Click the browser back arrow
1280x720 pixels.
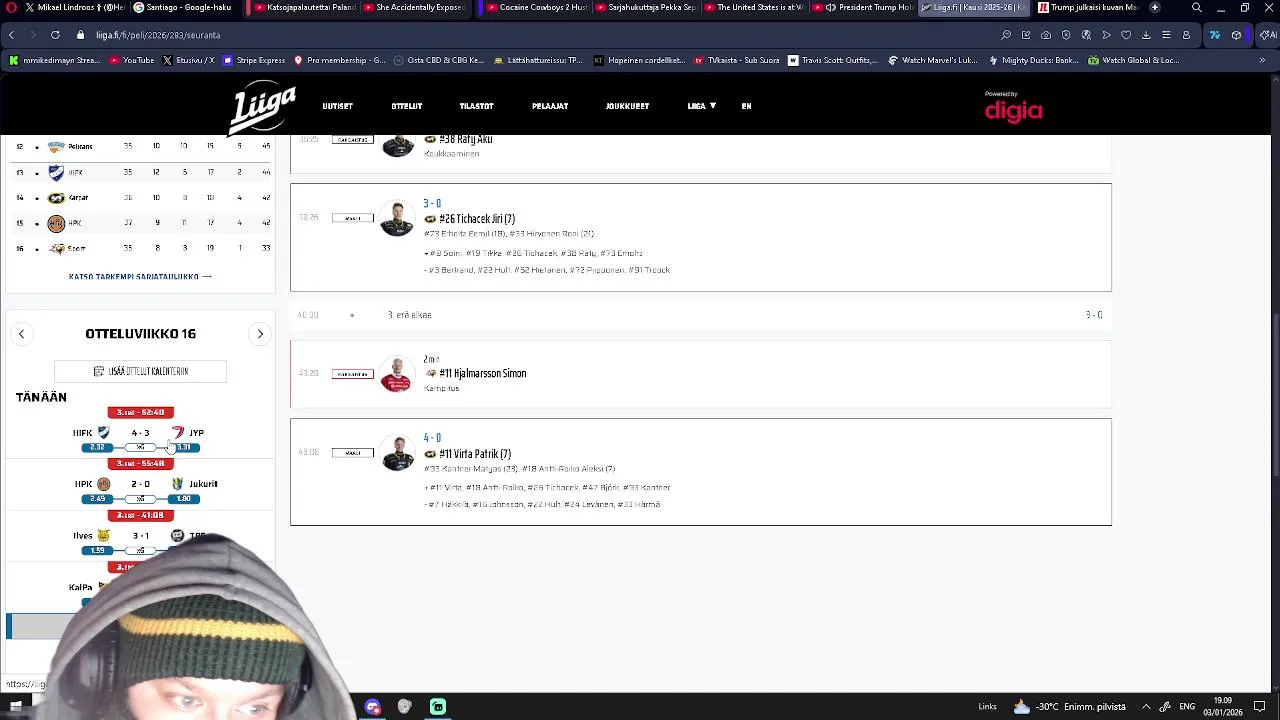pyautogui.click(x=11, y=35)
